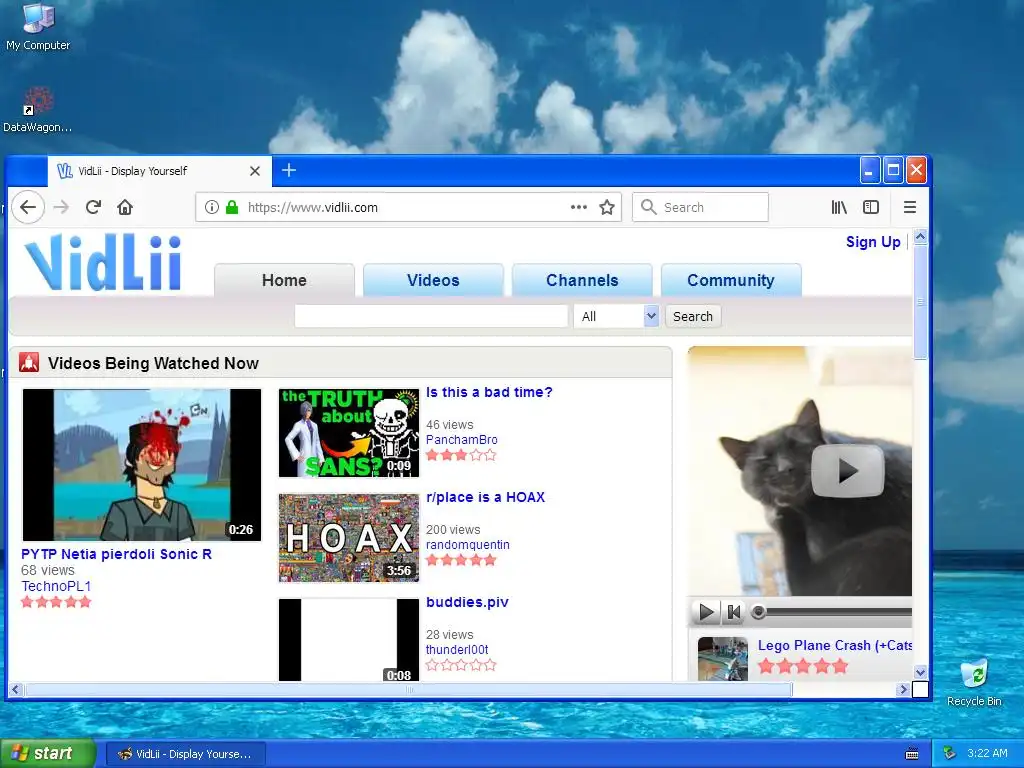Screen dimensions: 1024x768
Task: Switch to the Home tab
Action: click(x=284, y=280)
